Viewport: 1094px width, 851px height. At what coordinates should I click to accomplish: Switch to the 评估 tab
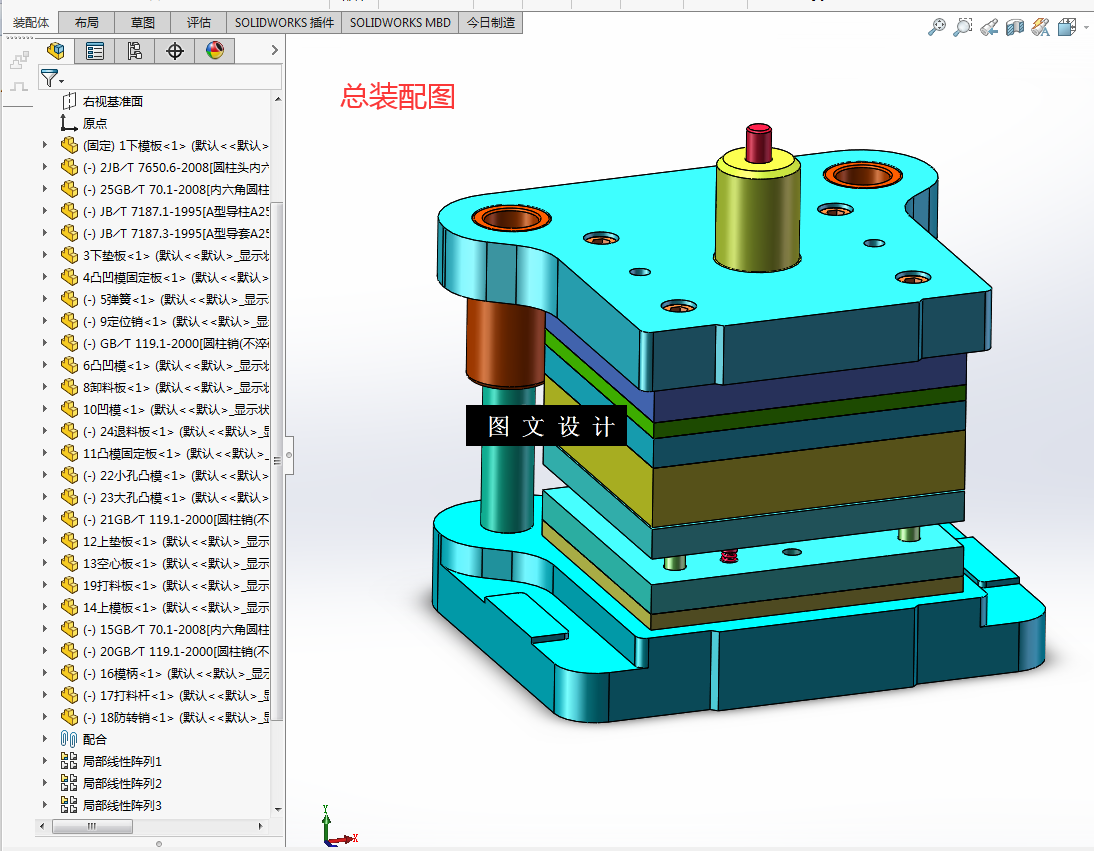pos(199,22)
